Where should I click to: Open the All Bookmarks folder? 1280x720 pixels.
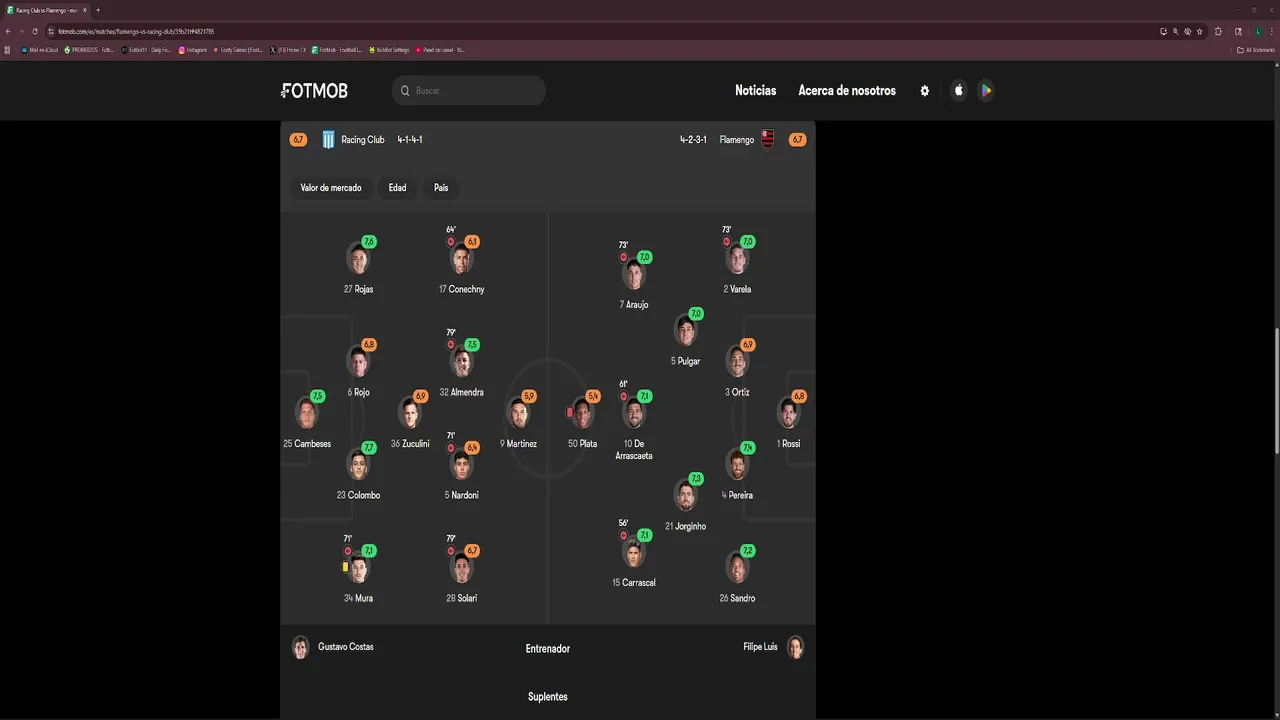tap(1256, 50)
